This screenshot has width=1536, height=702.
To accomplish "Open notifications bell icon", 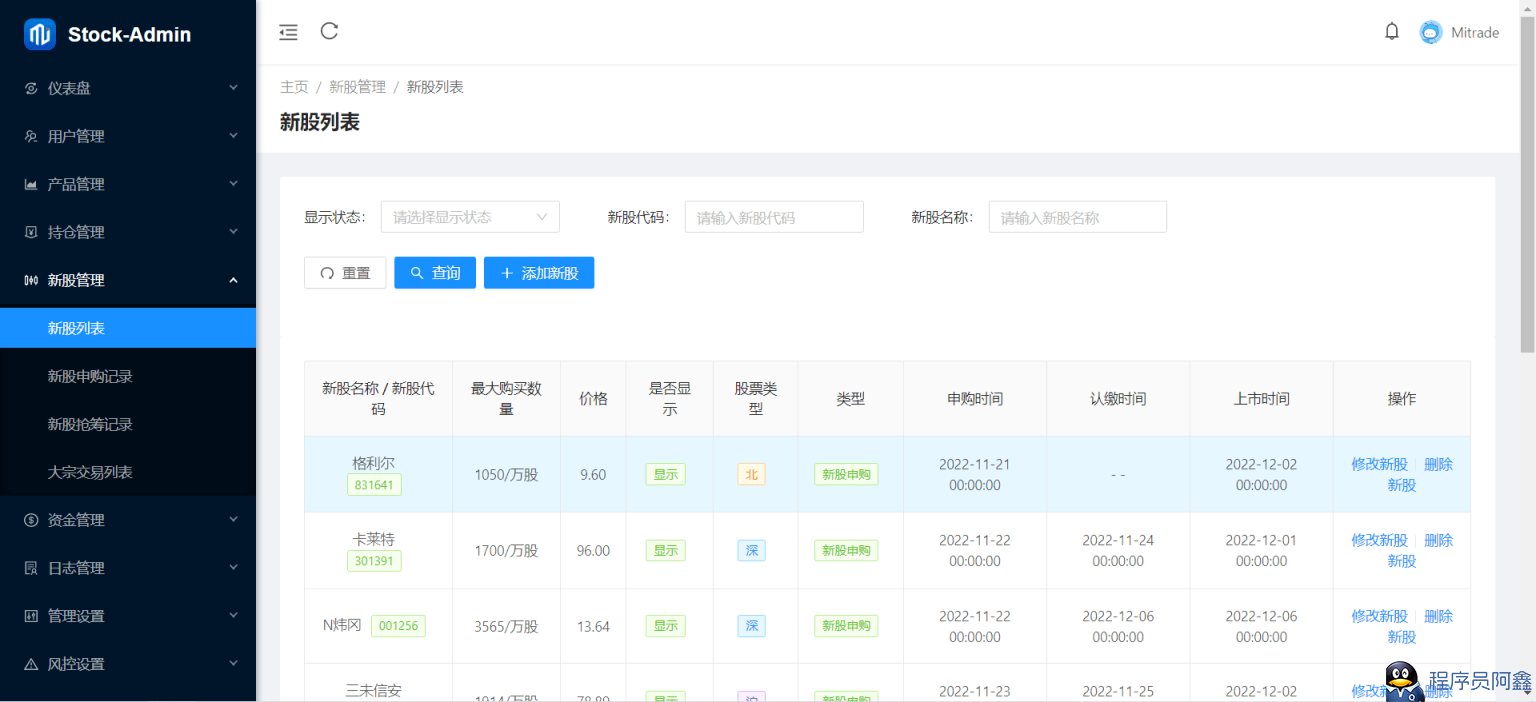I will [1392, 32].
